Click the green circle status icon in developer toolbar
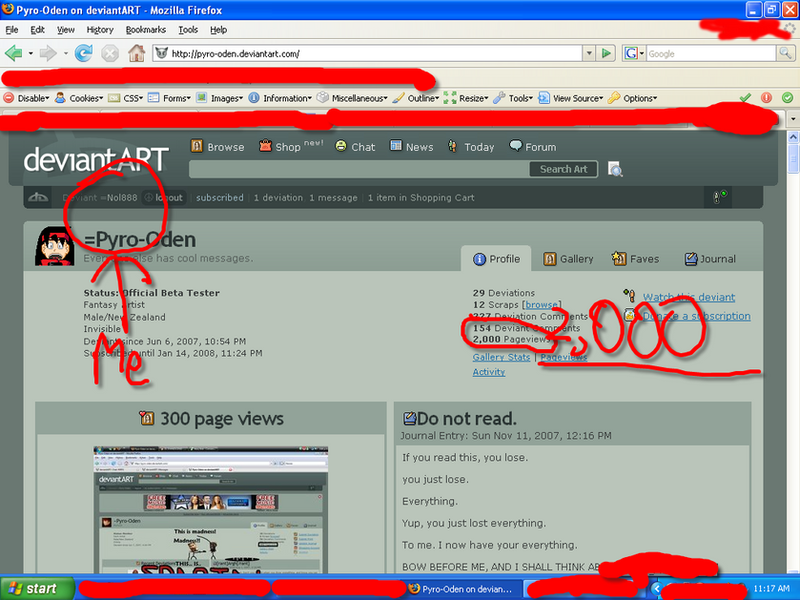 [x=787, y=97]
